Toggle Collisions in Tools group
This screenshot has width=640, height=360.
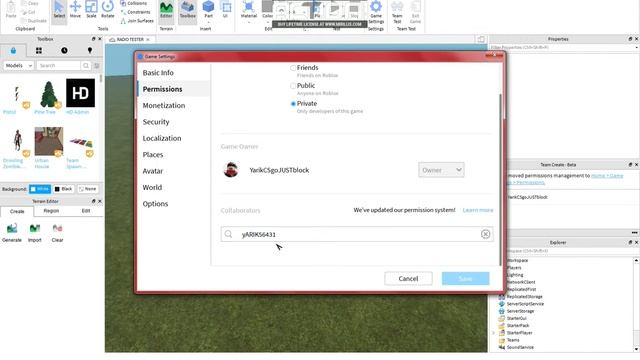tap(134, 3)
